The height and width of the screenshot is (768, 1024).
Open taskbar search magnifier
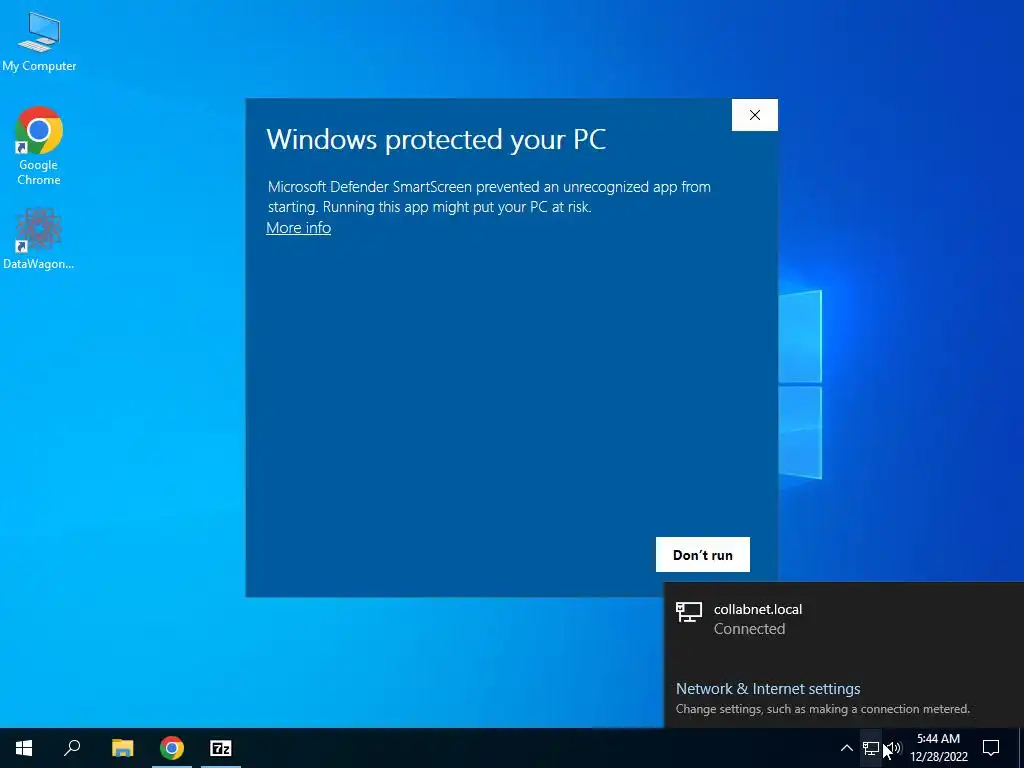point(72,748)
